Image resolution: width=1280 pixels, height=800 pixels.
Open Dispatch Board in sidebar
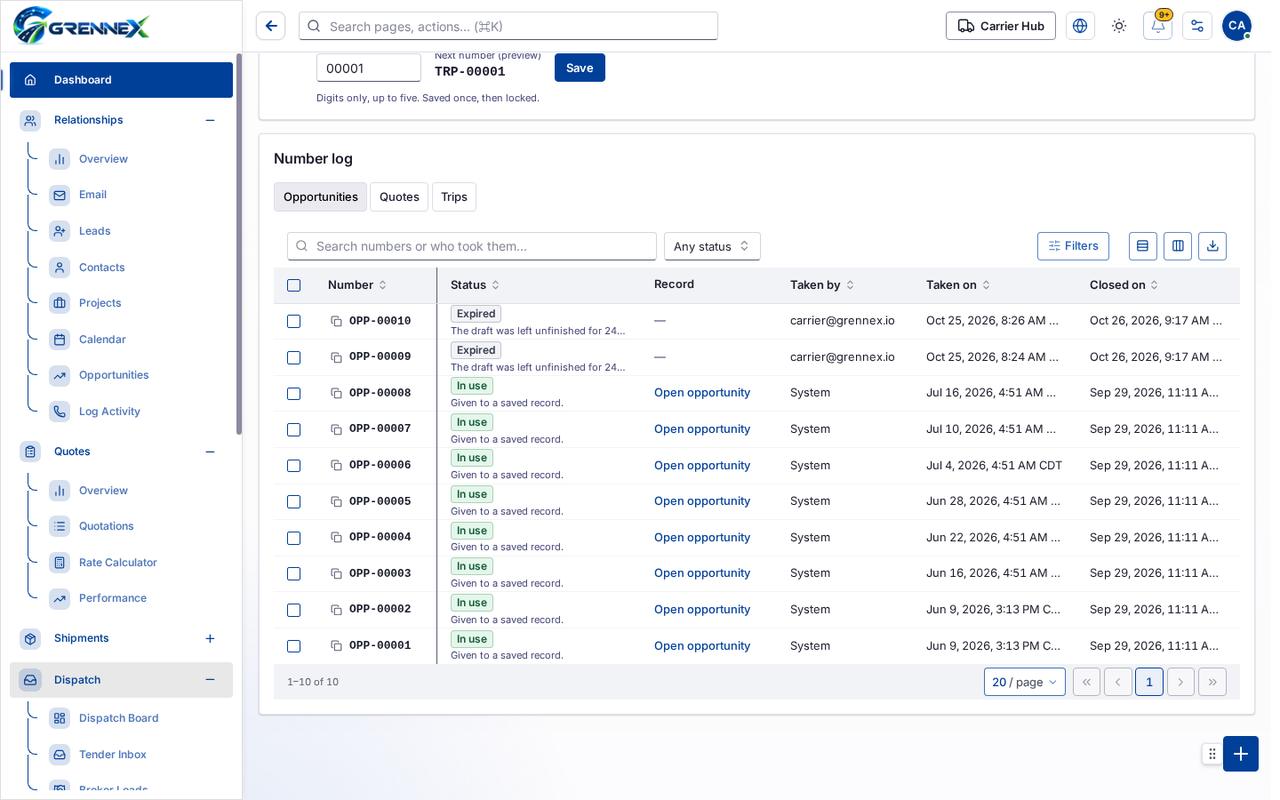[x=119, y=718]
